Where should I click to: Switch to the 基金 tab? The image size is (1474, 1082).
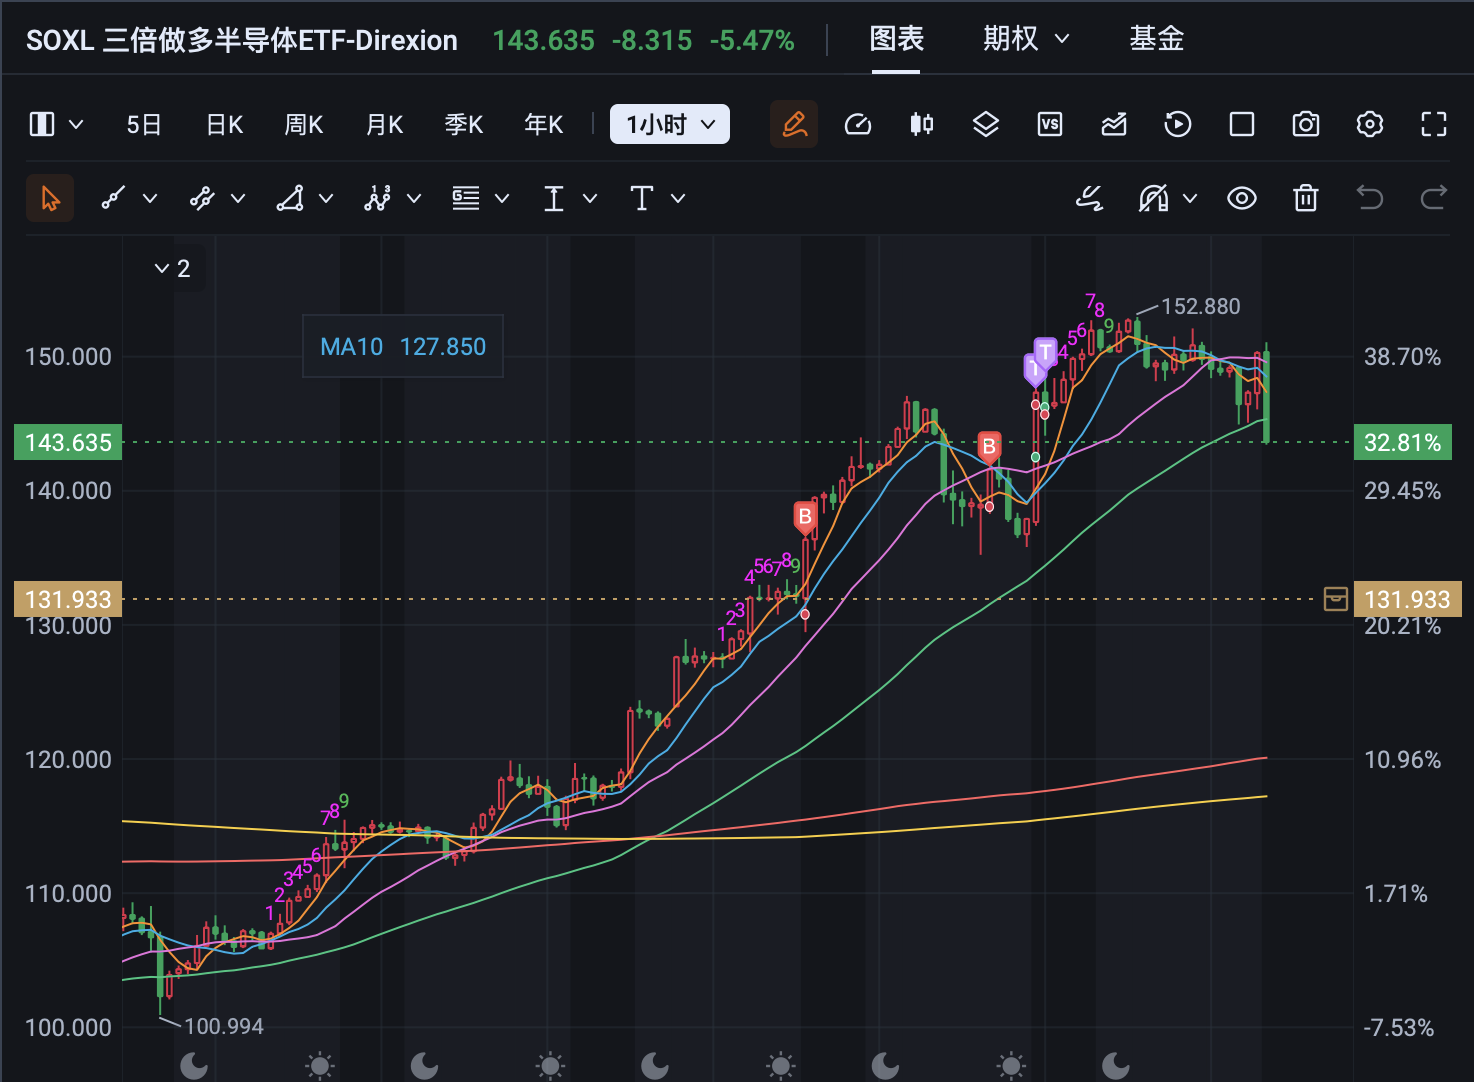(1157, 39)
